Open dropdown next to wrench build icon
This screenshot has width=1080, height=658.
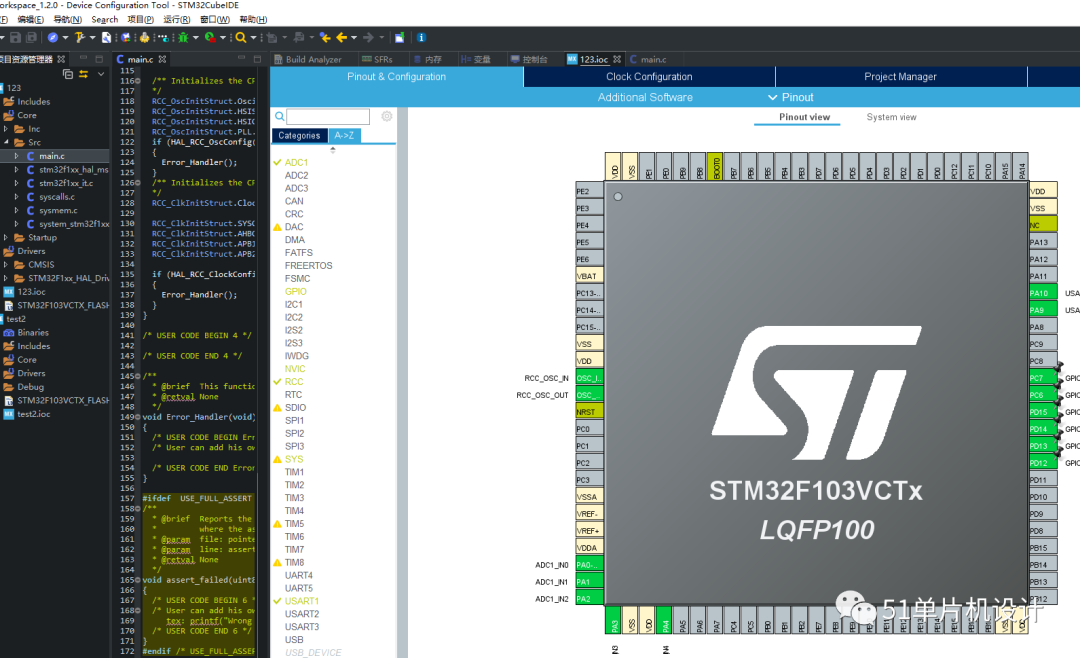[92, 37]
